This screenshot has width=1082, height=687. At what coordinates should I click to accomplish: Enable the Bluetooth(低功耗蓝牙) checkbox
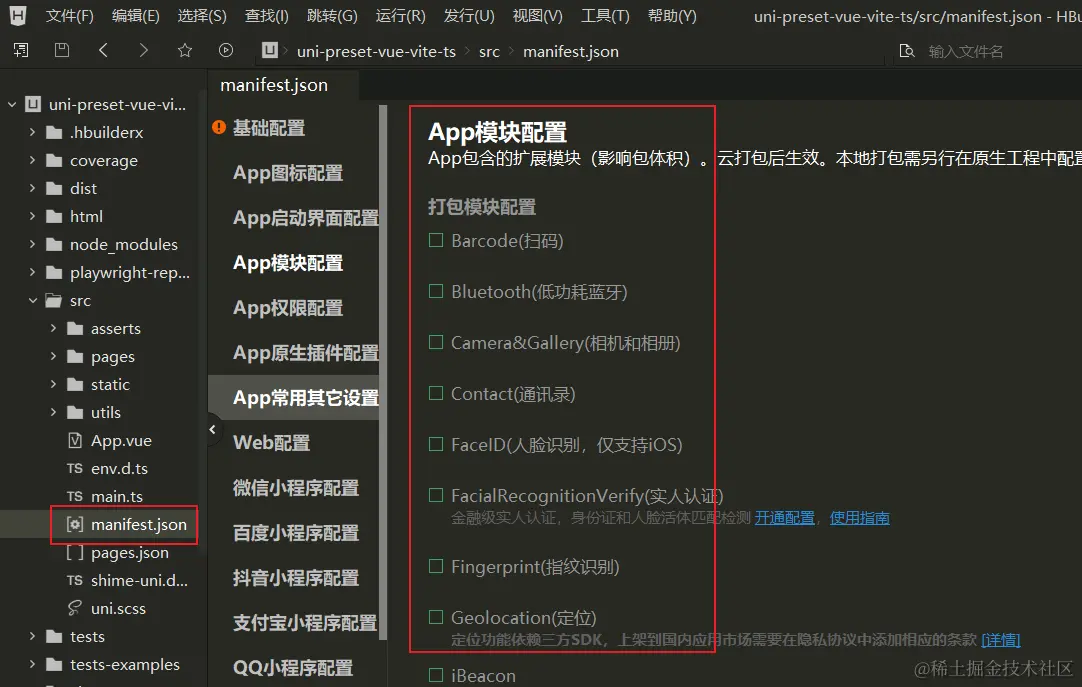435,291
